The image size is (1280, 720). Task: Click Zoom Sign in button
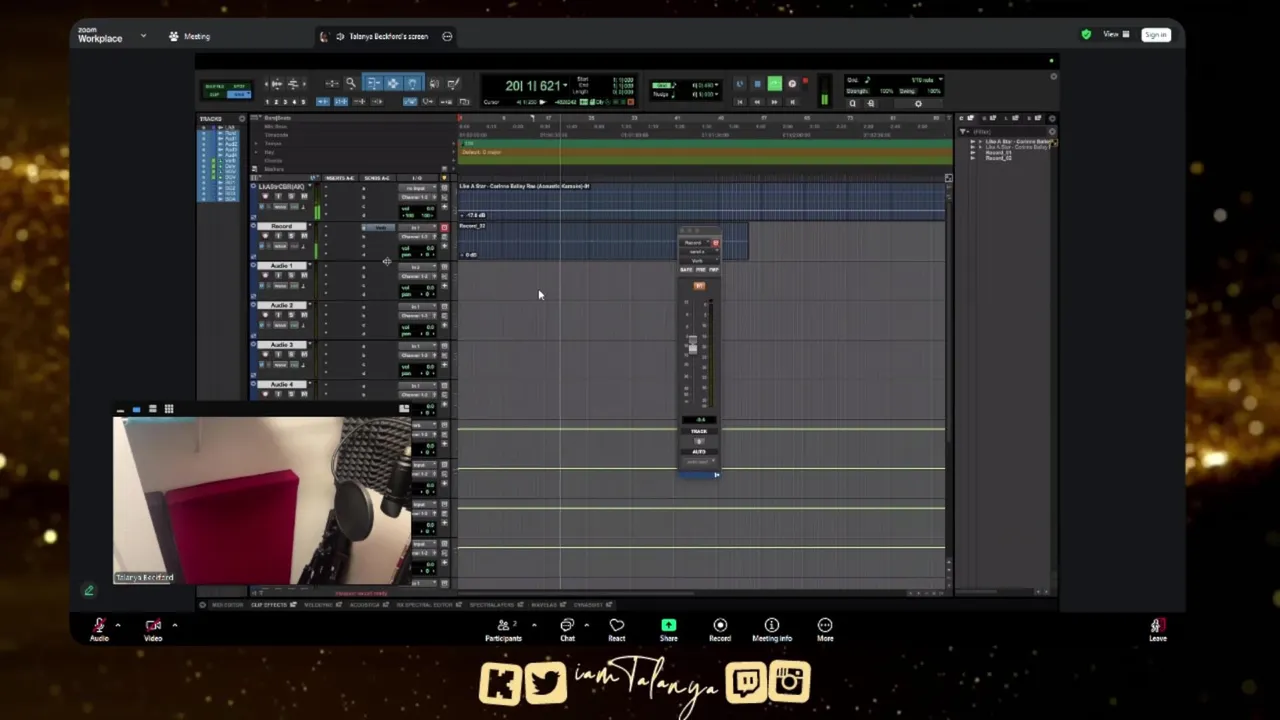click(x=1156, y=35)
